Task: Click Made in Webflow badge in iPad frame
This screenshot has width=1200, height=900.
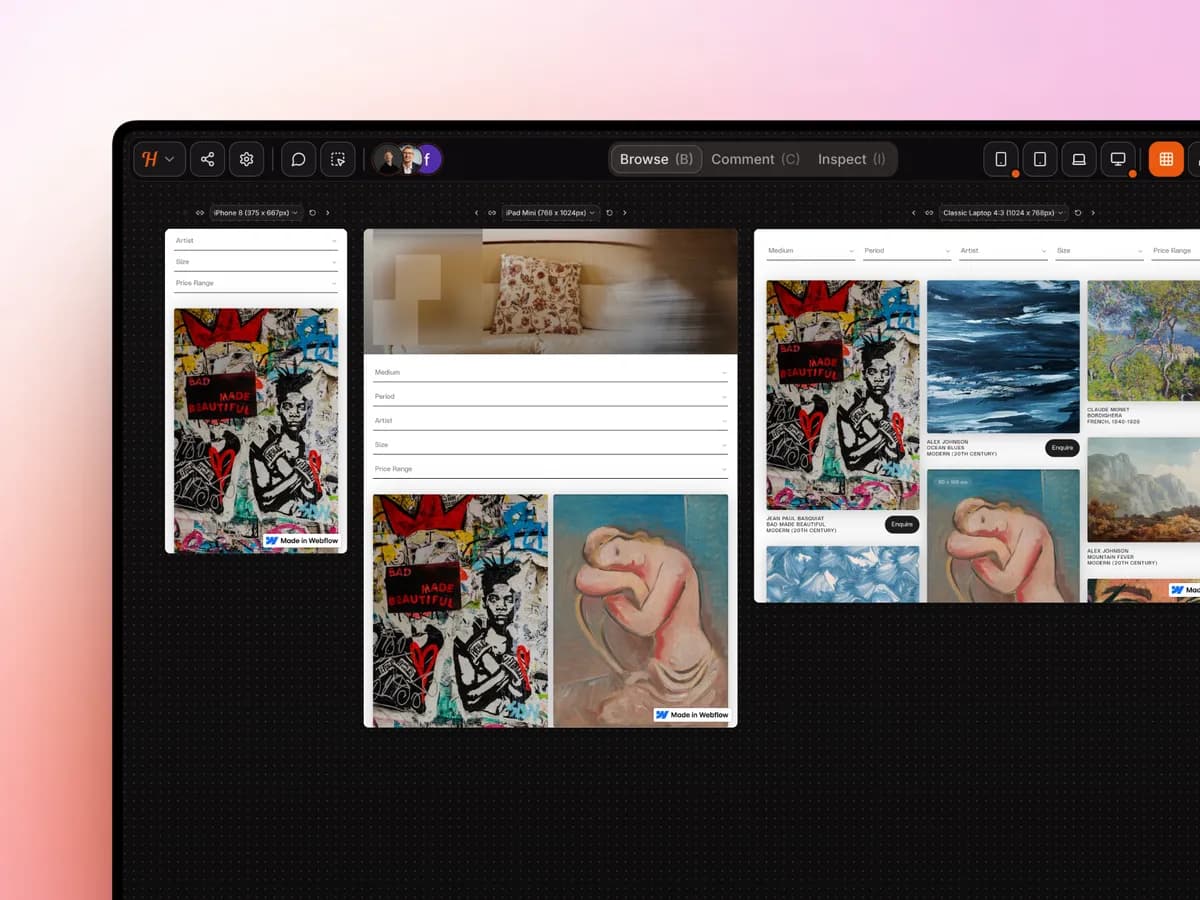Action: [692, 715]
